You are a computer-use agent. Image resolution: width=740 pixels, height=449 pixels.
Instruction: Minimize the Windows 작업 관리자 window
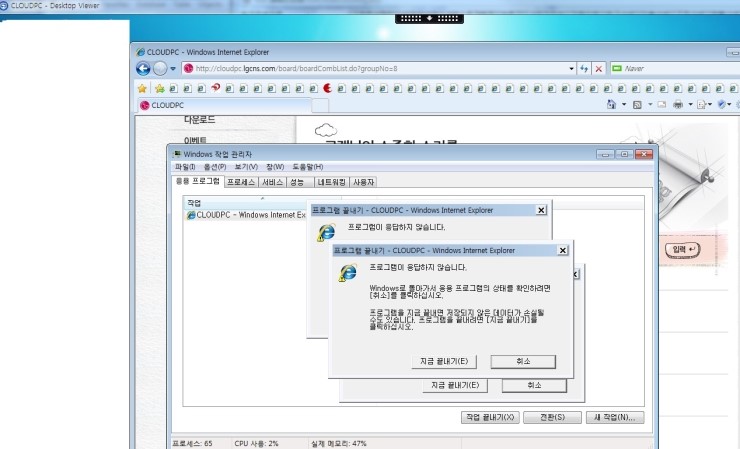(605, 154)
